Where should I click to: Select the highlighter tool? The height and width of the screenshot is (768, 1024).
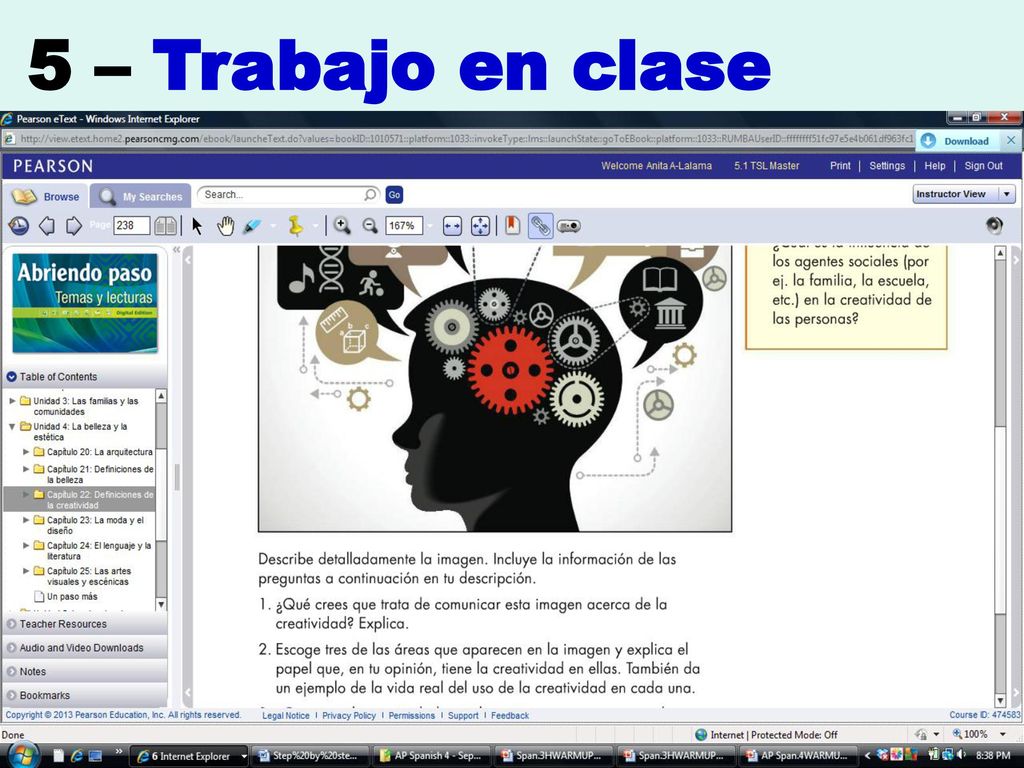pyautogui.click(x=252, y=226)
